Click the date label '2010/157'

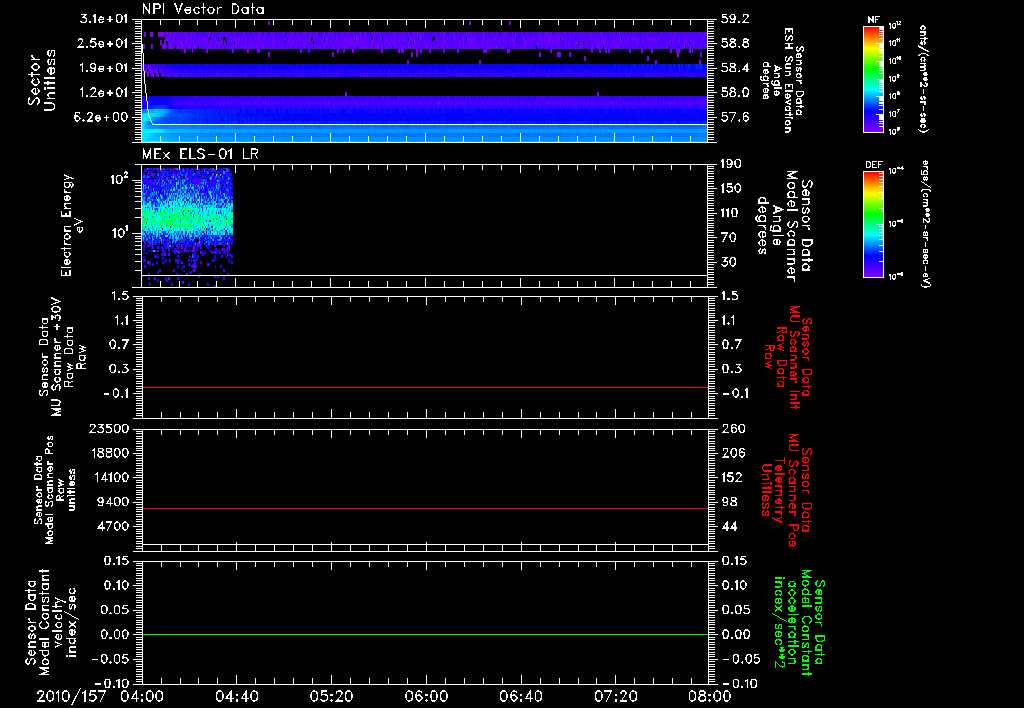[71, 696]
